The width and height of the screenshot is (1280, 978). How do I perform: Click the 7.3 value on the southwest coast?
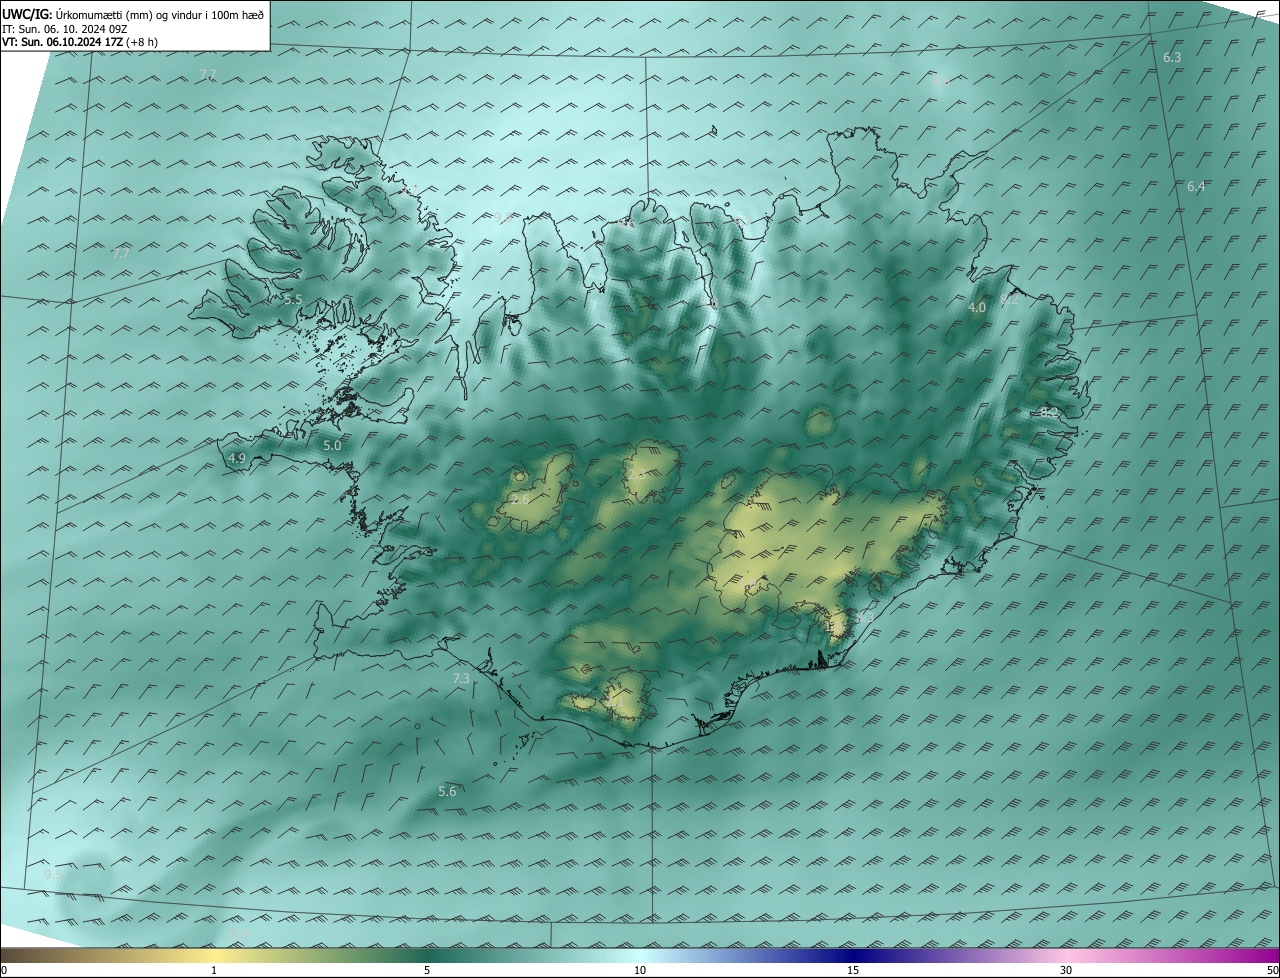coord(461,678)
